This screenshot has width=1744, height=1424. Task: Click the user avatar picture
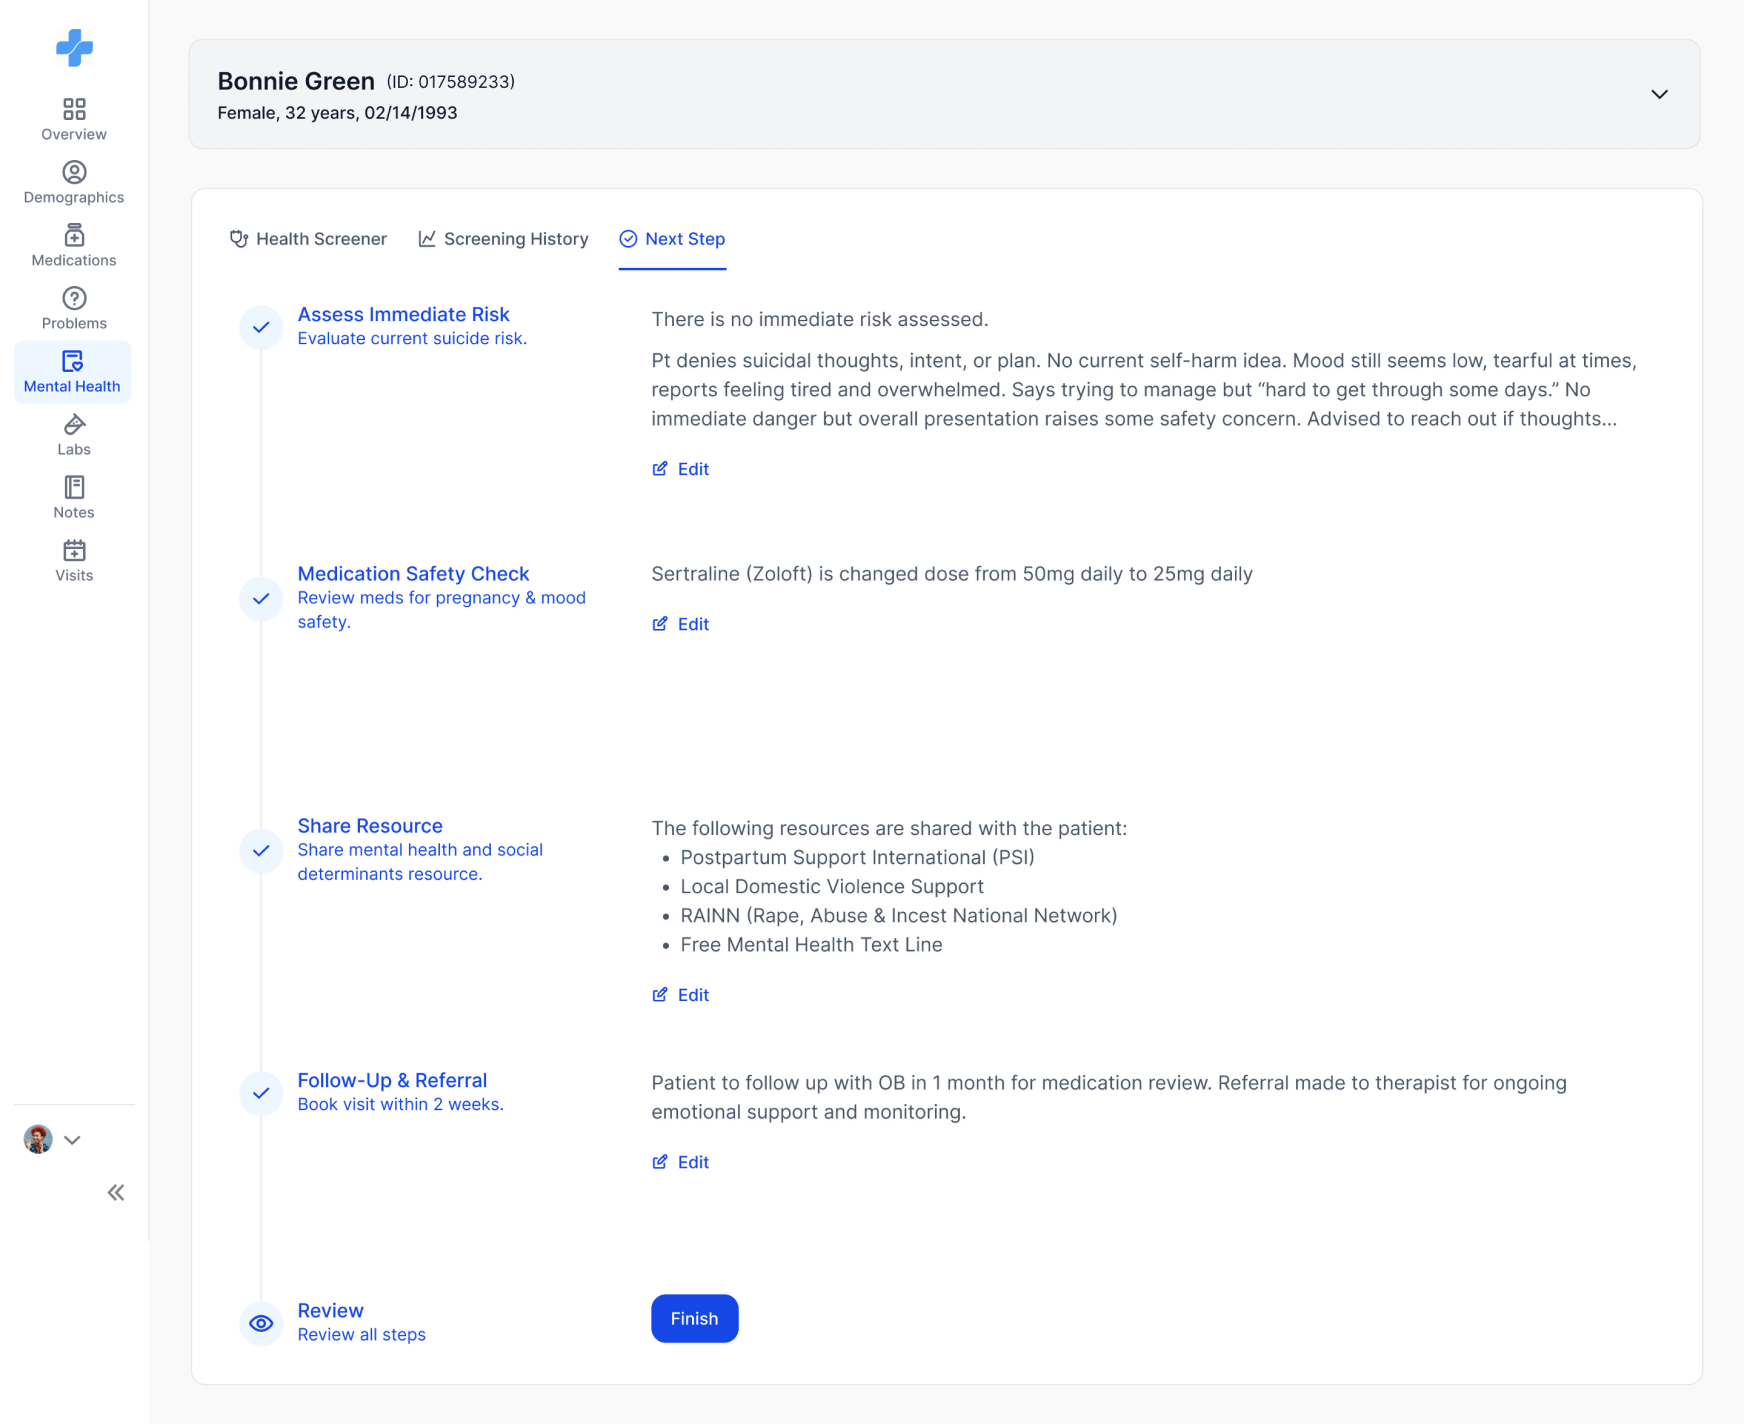point(38,1139)
